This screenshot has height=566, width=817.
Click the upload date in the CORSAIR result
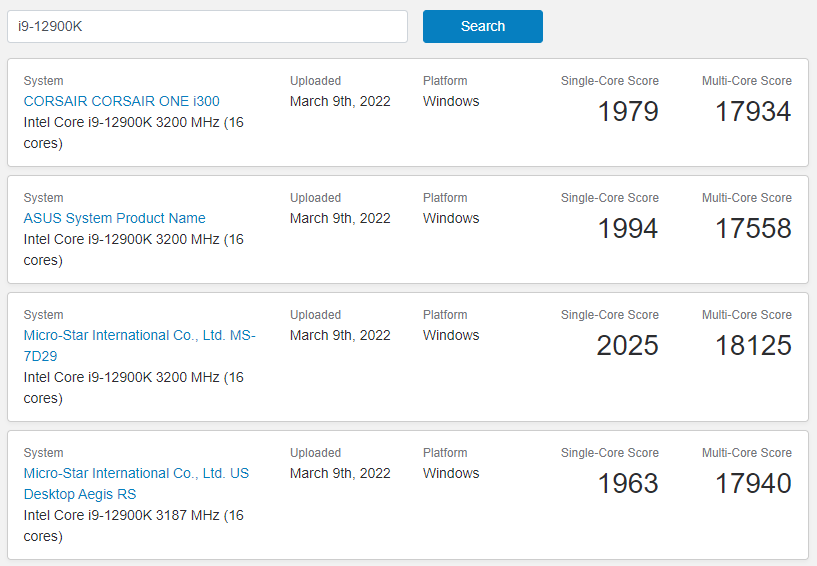340,101
